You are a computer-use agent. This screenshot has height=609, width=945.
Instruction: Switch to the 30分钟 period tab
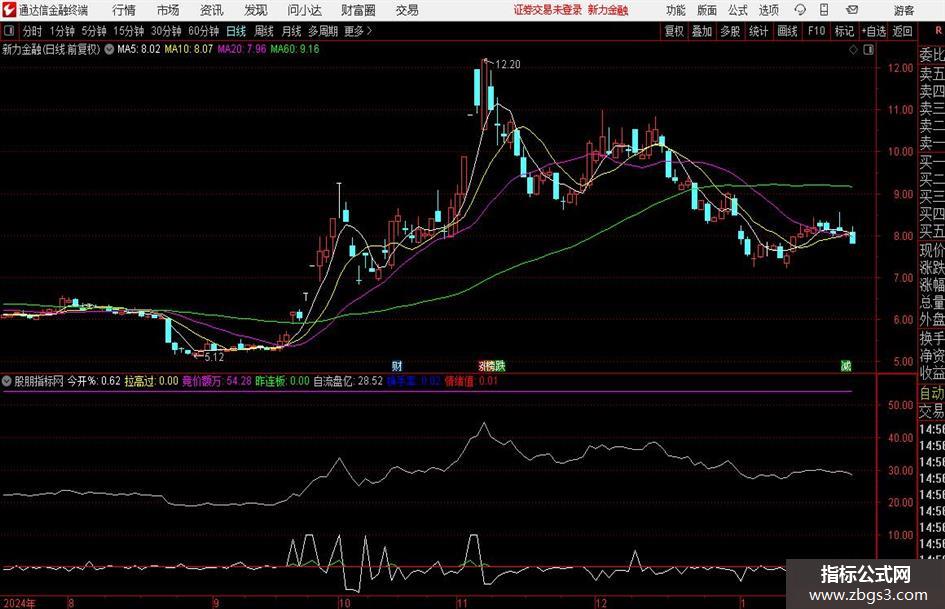point(166,31)
